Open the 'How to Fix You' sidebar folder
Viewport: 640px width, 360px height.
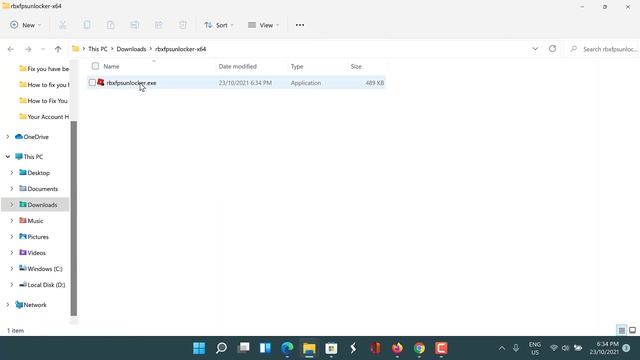coord(44,101)
